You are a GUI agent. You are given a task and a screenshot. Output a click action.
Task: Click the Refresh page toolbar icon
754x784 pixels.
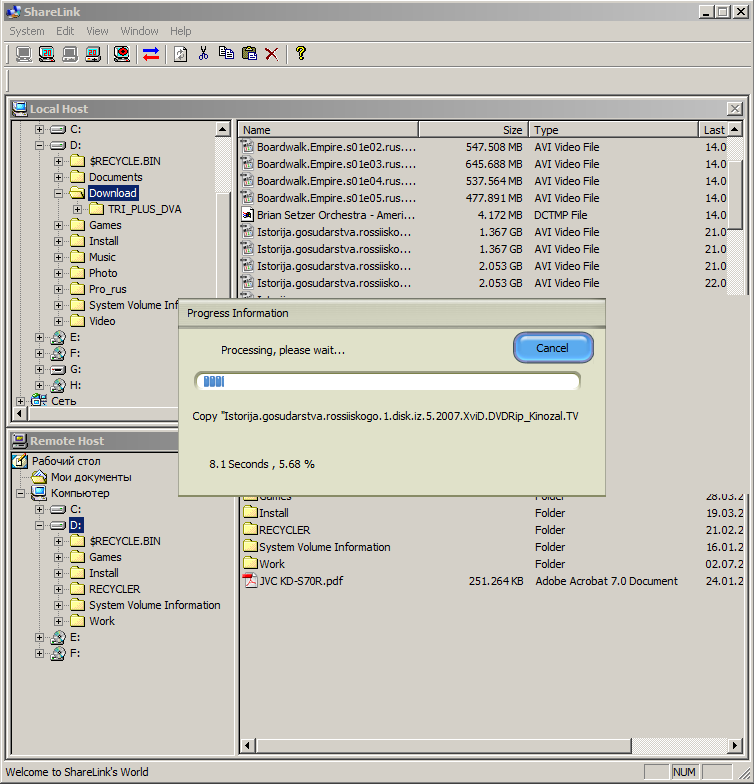click(180, 54)
